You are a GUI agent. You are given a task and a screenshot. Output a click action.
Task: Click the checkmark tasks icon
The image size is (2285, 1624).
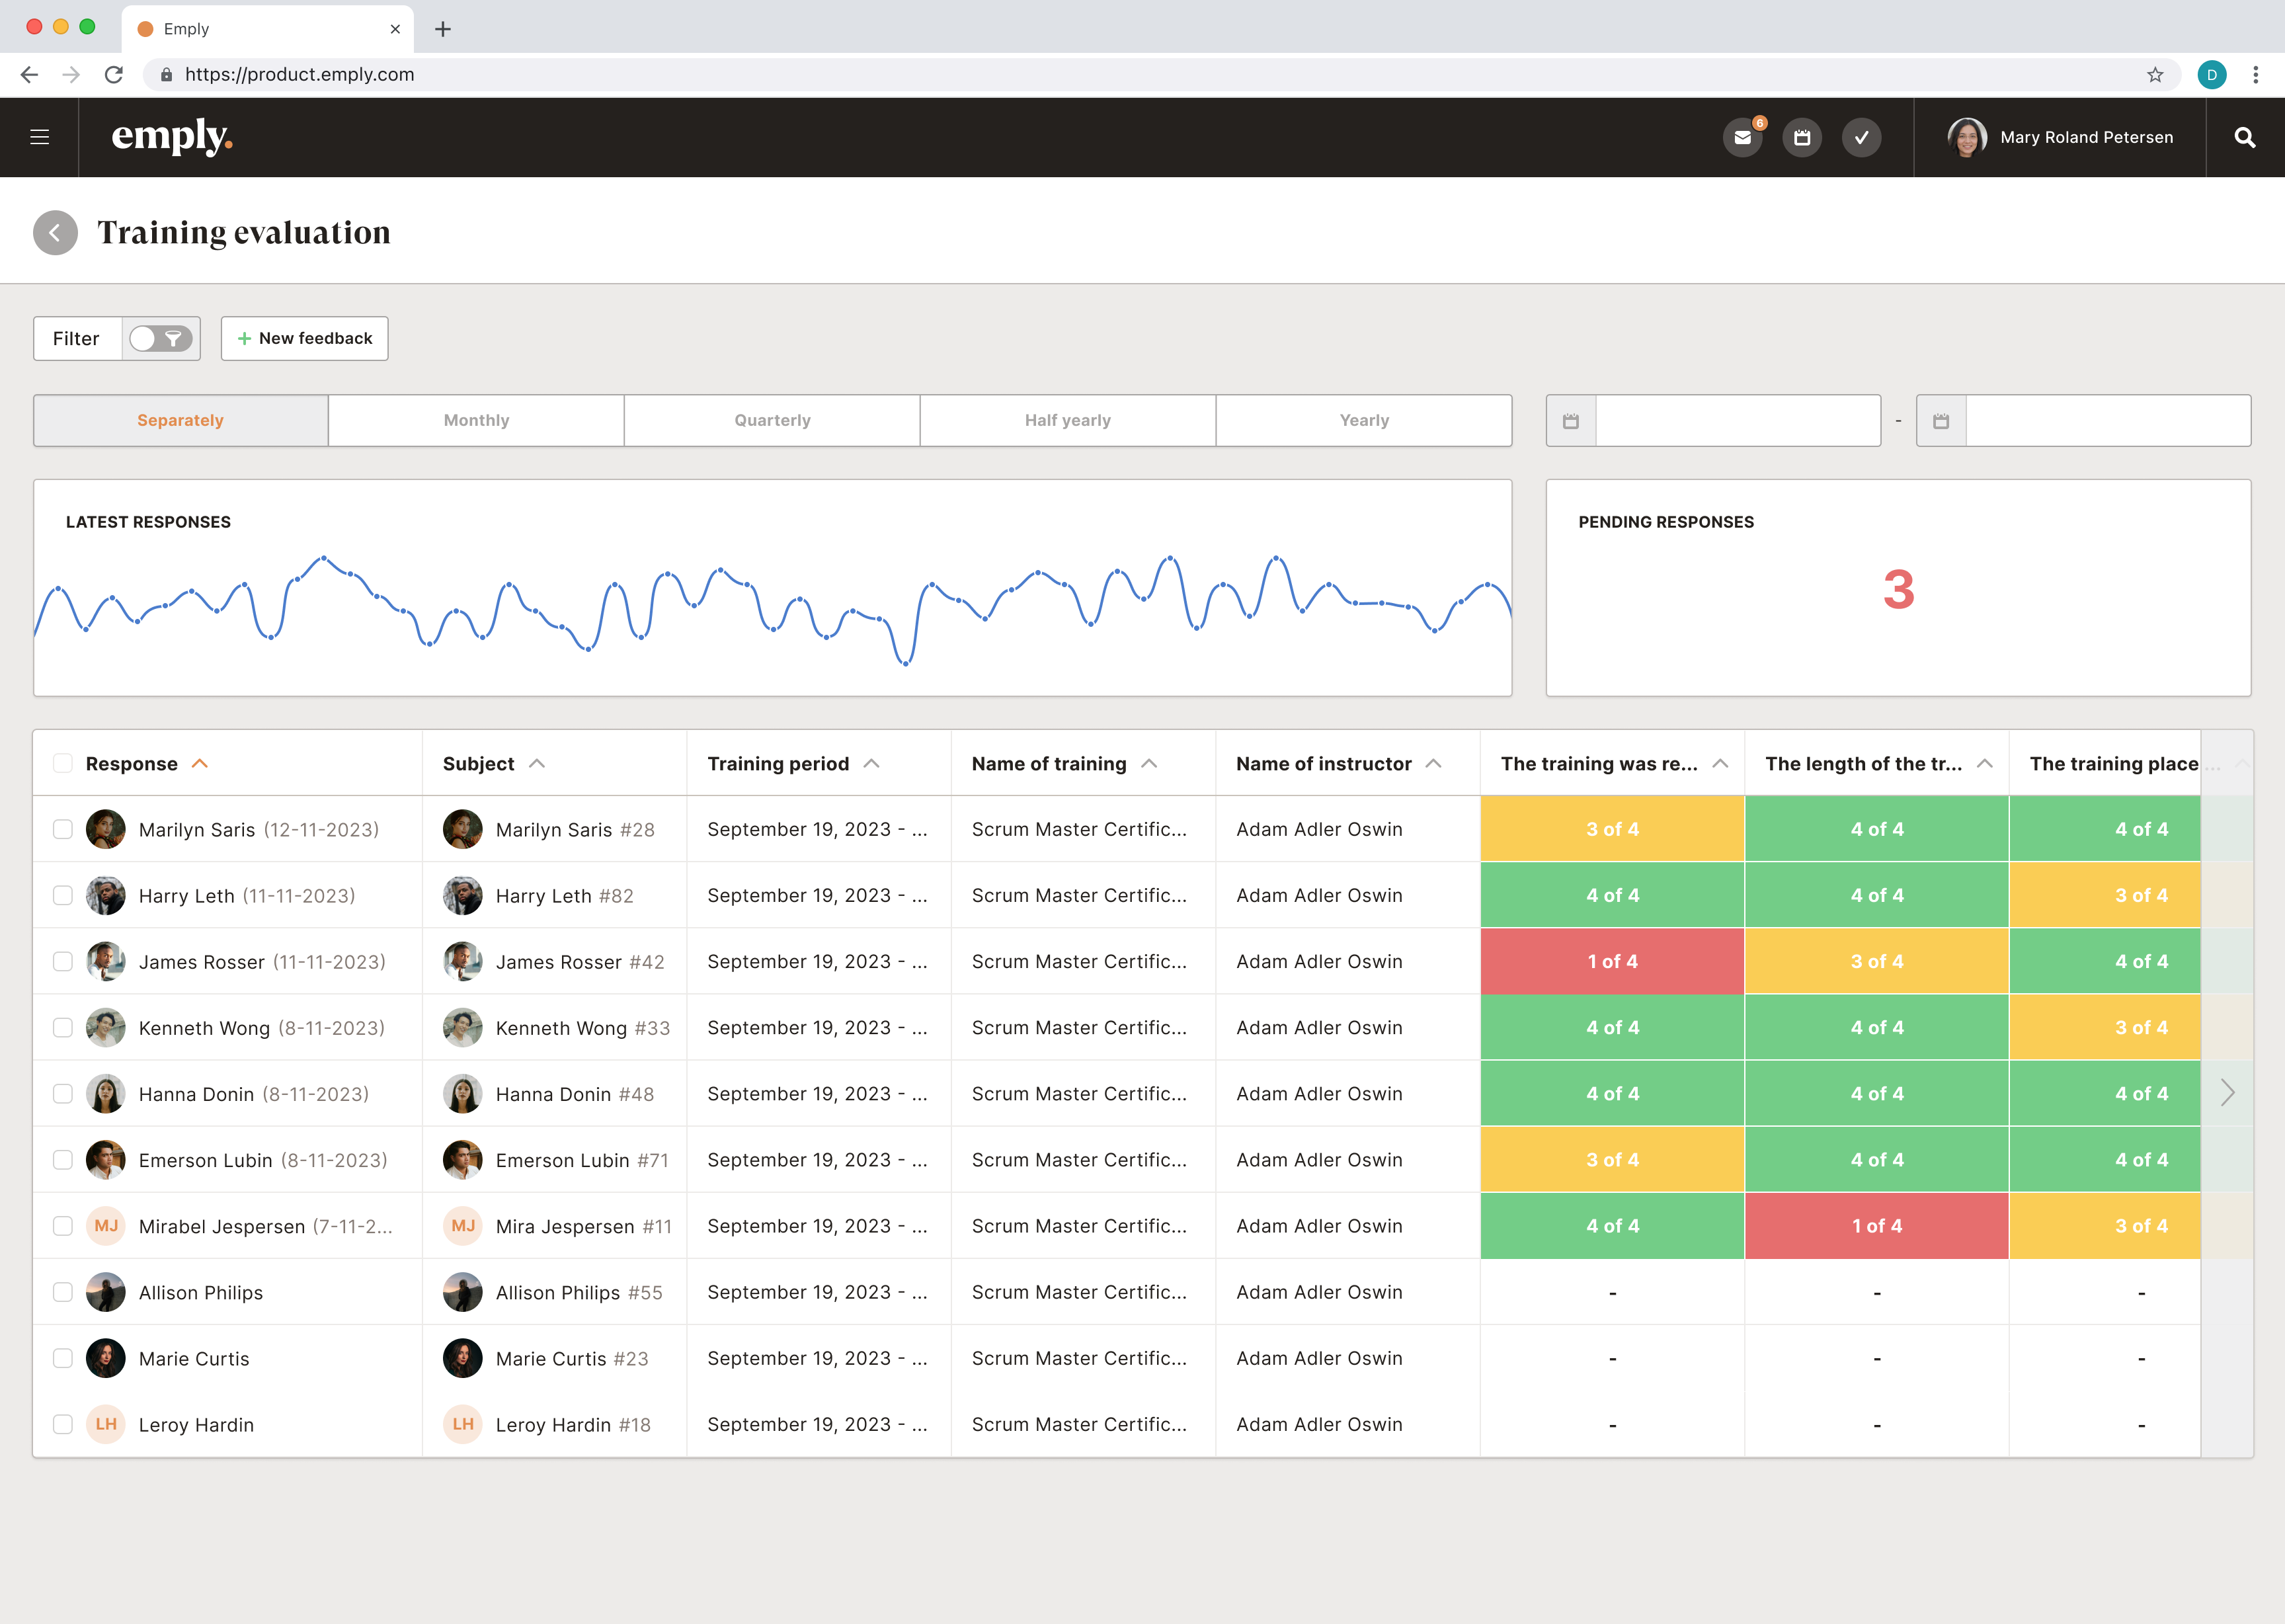[1862, 137]
